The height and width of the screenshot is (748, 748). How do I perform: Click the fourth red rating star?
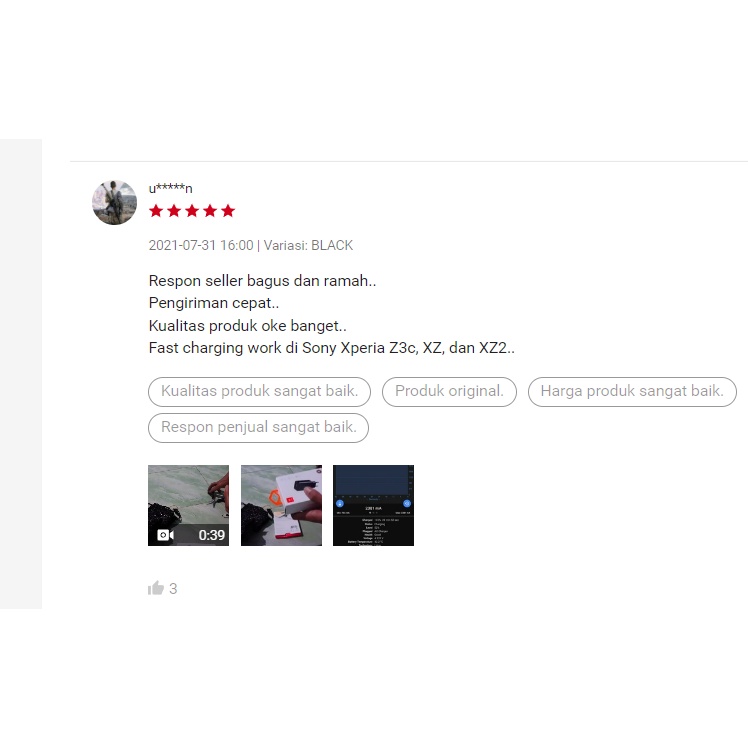[x=210, y=210]
